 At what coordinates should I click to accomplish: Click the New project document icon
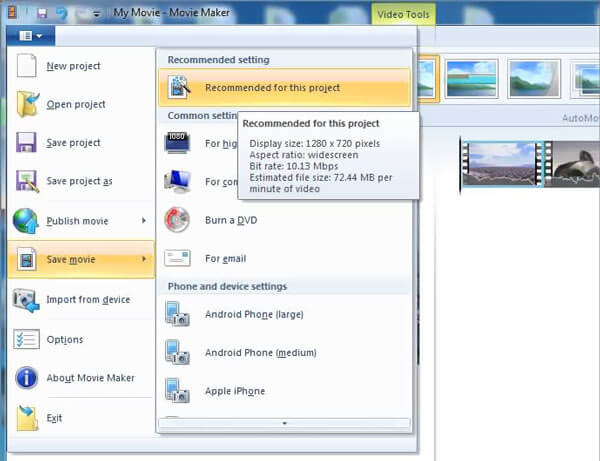tap(26, 65)
